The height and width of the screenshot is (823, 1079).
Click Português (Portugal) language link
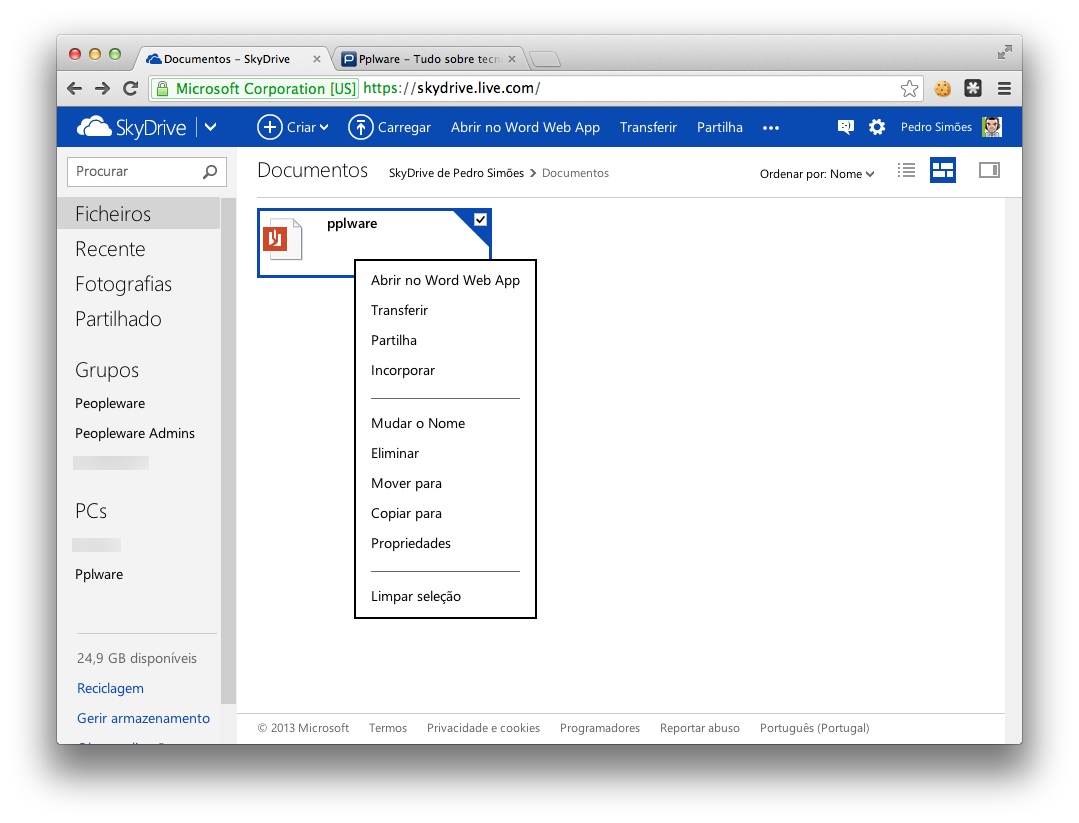click(x=814, y=728)
